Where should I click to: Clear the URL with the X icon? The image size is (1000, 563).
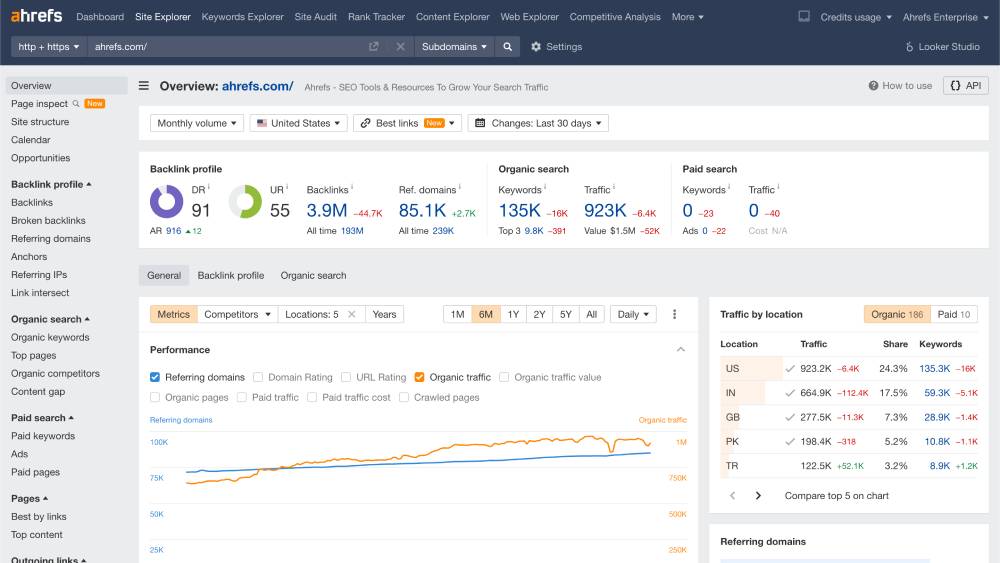(400, 47)
